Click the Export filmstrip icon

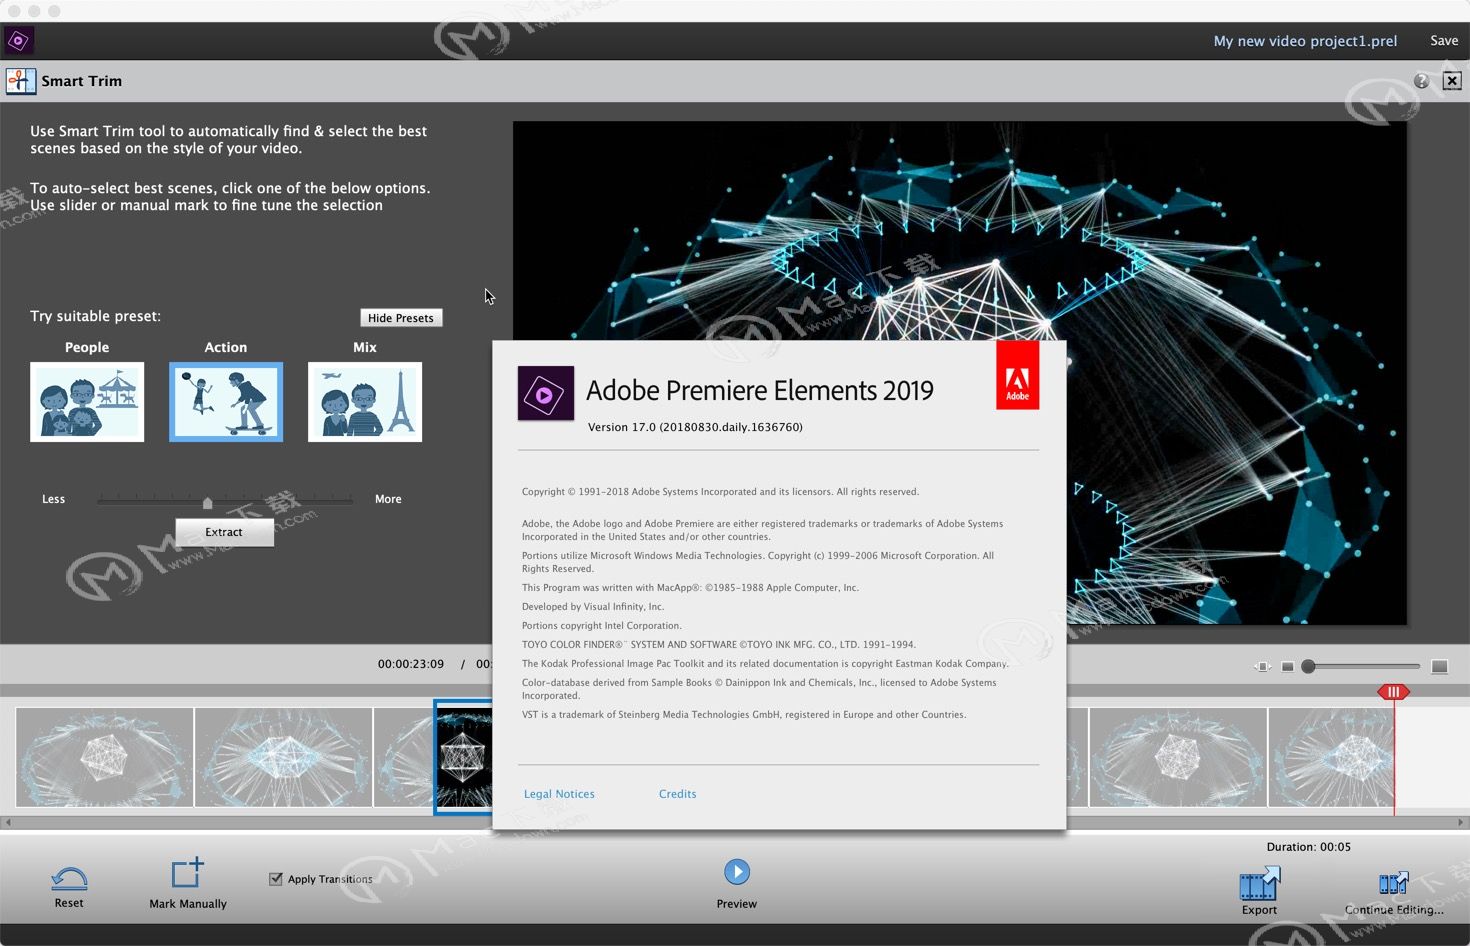coord(1260,884)
